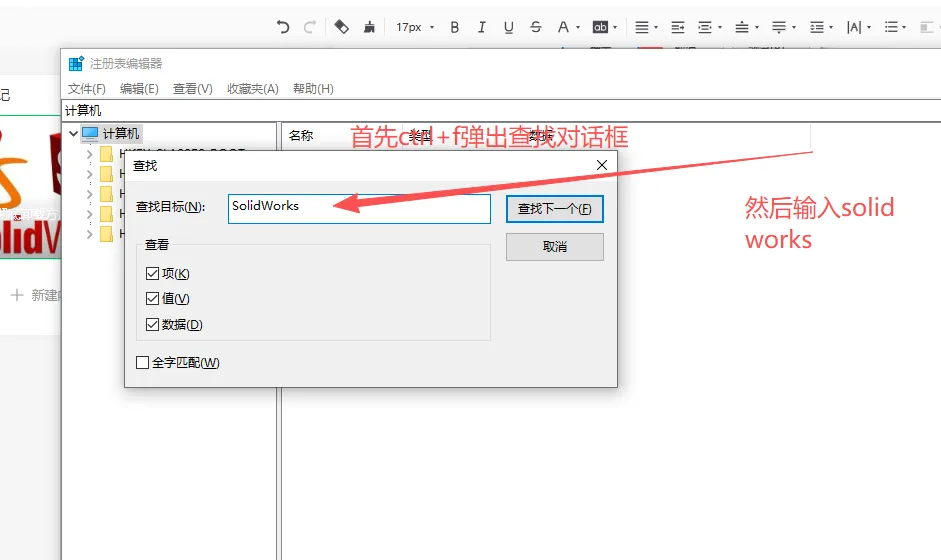Uncheck the 数据(D) checkbox

[152, 325]
